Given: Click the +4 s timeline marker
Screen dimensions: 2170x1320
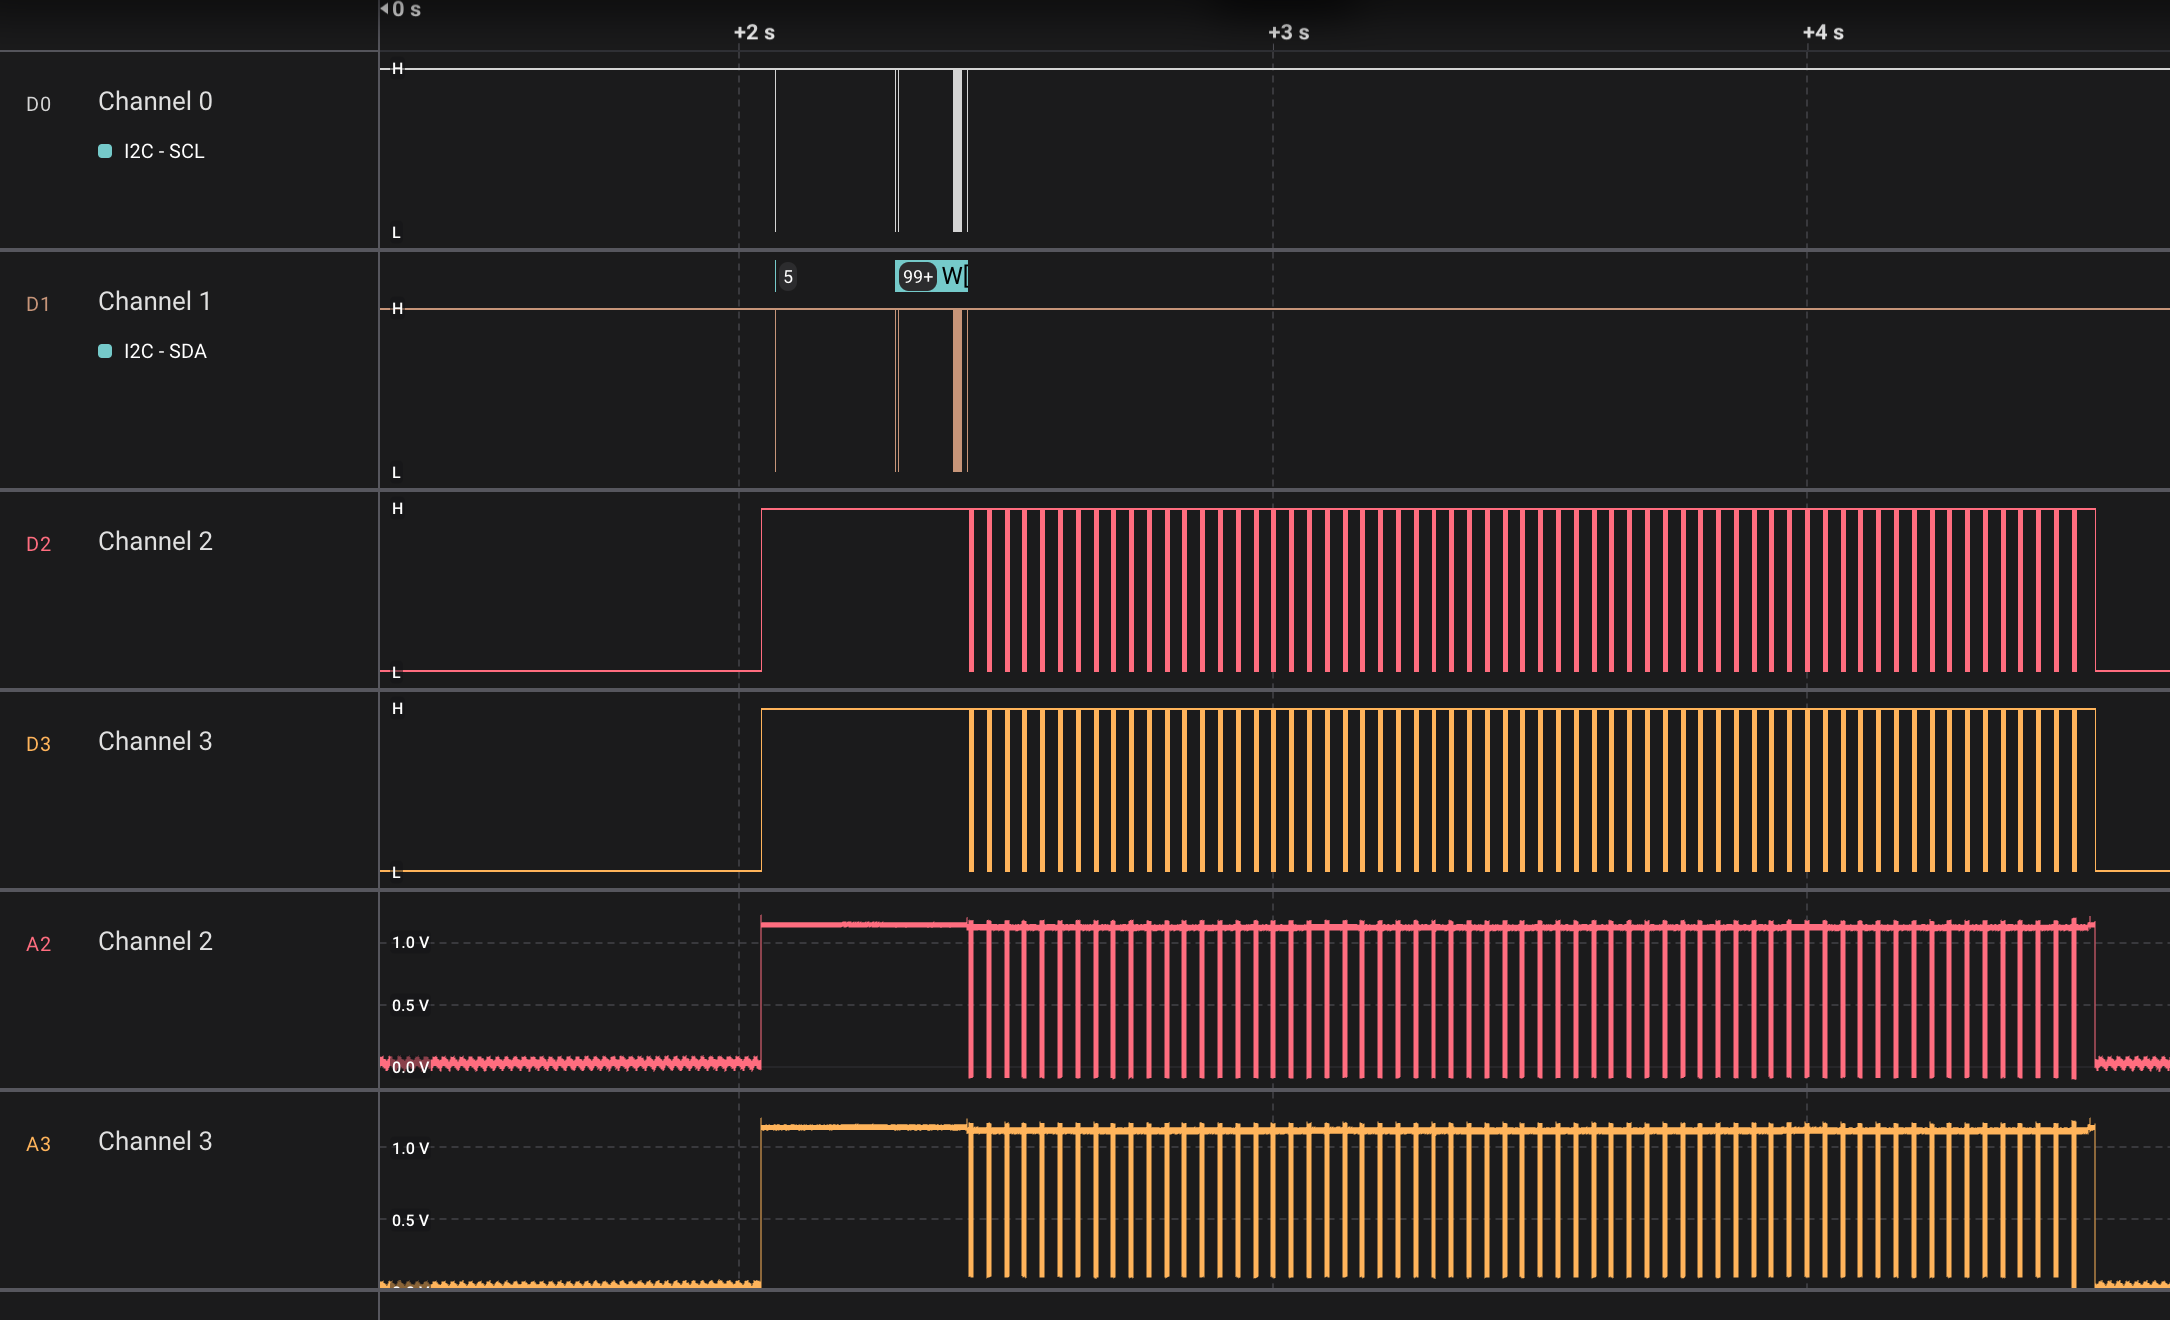Looking at the screenshot, I should tap(1822, 32).
